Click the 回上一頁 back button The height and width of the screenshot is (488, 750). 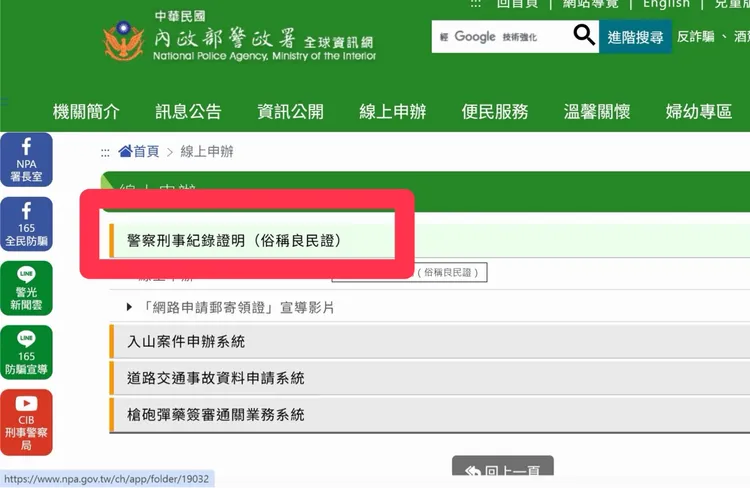(503, 466)
